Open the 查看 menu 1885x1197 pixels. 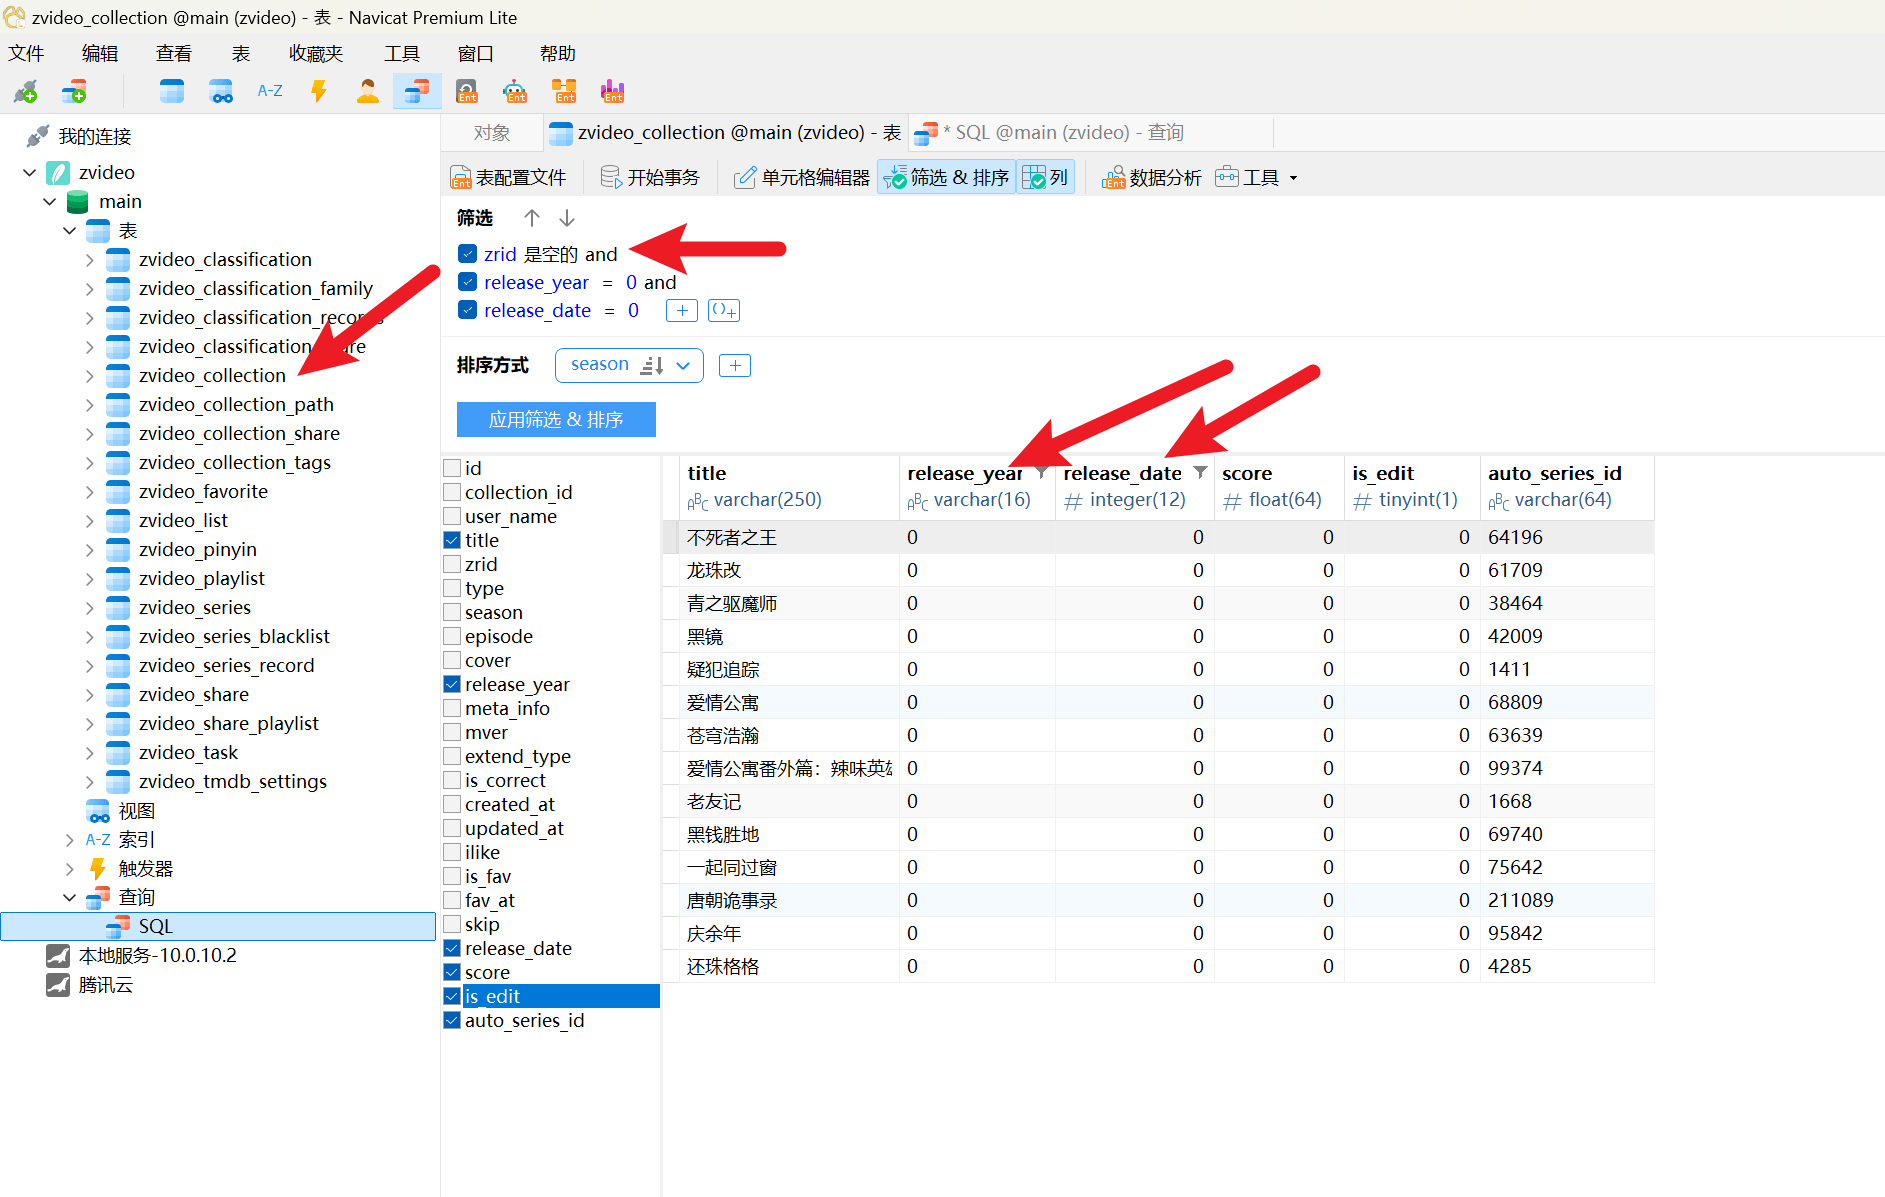(174, 54)
